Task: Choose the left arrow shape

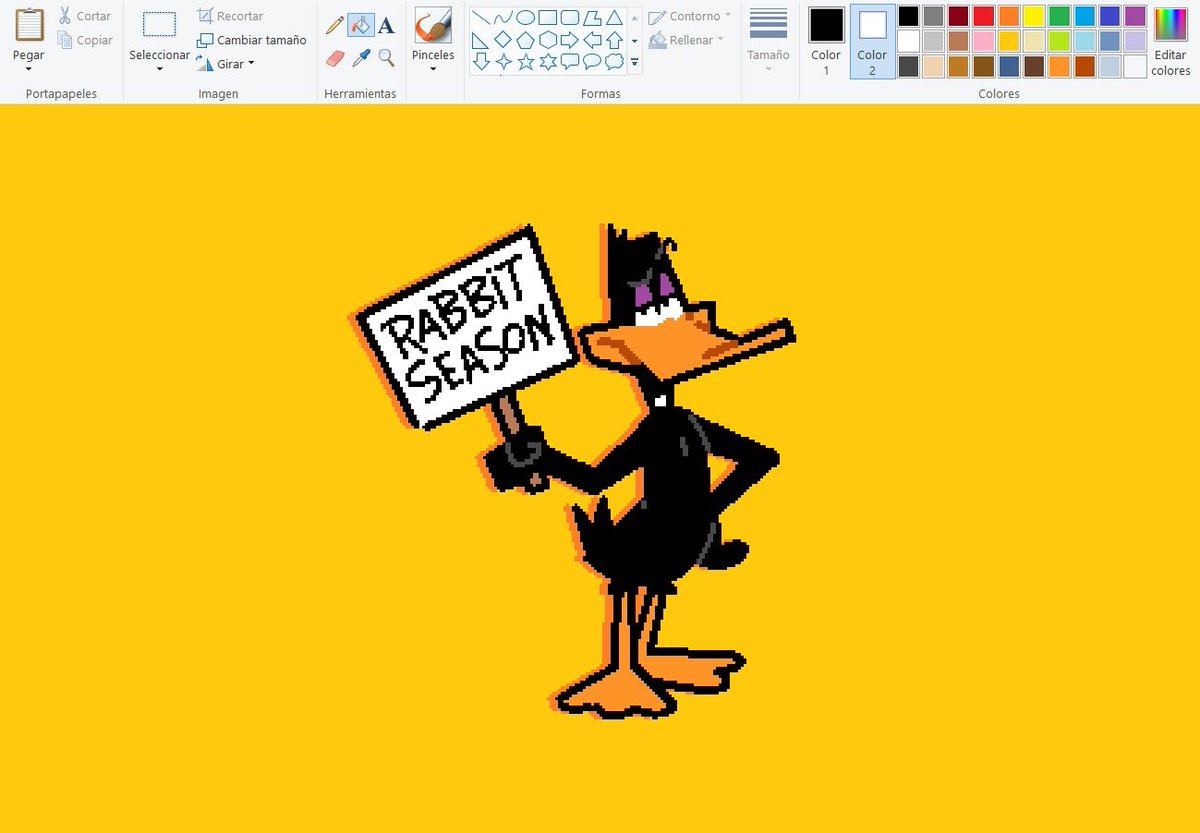Action: click(x=592, y=40)
